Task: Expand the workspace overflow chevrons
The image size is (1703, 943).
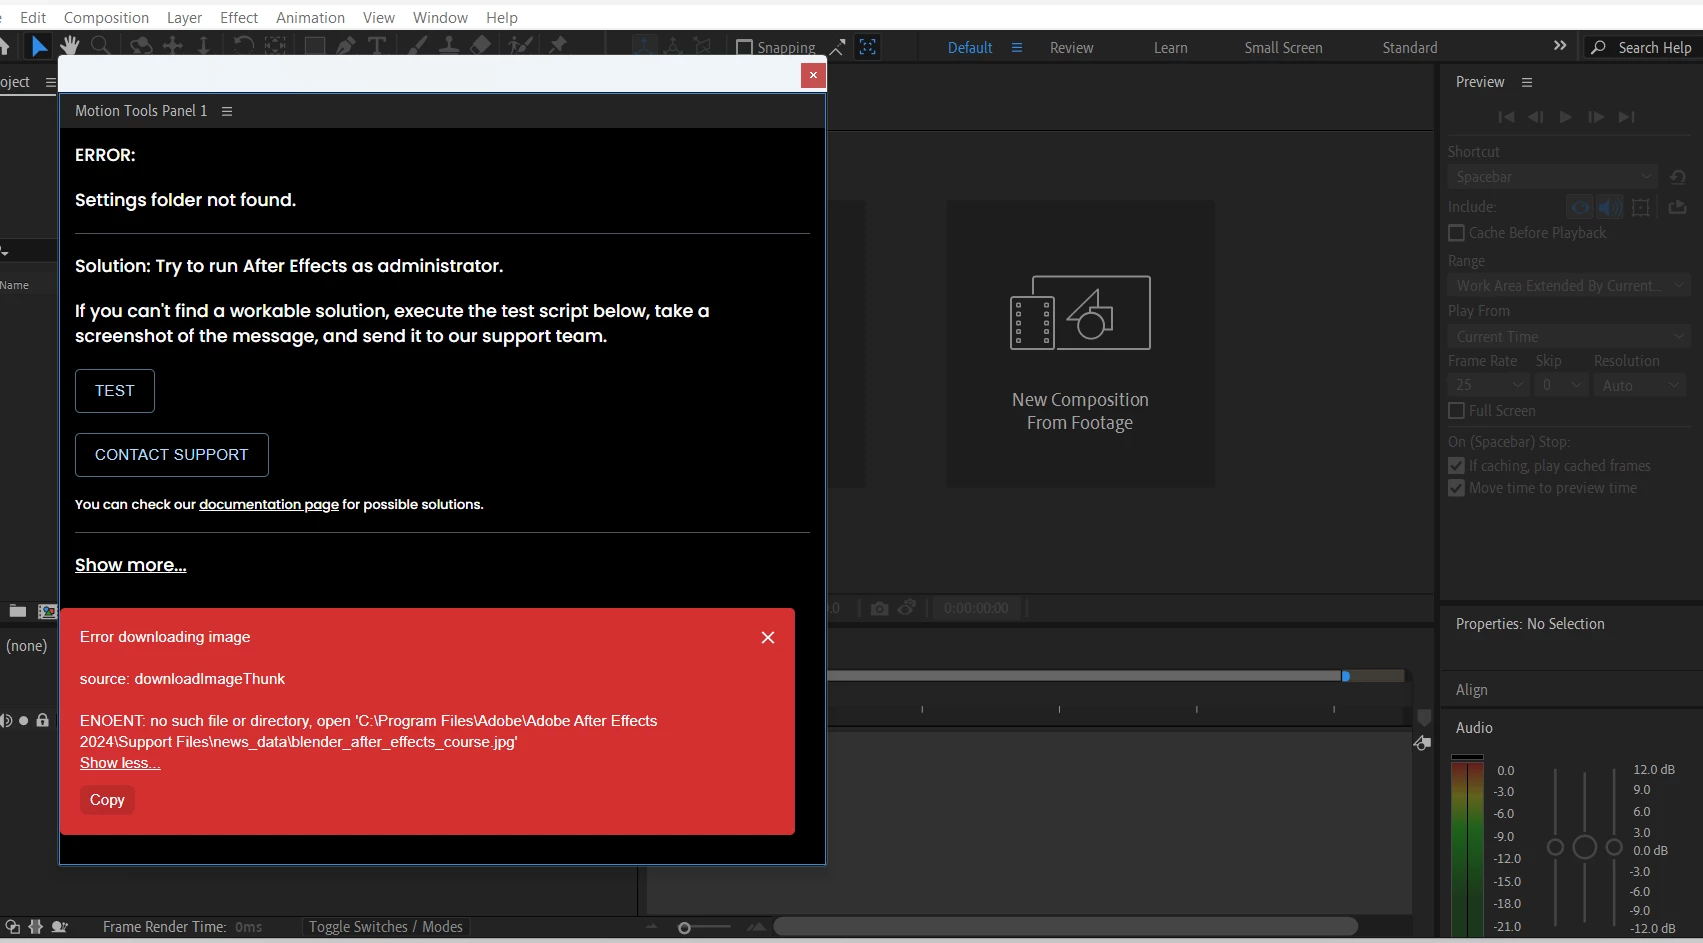Action: (x=1560, y=46)
